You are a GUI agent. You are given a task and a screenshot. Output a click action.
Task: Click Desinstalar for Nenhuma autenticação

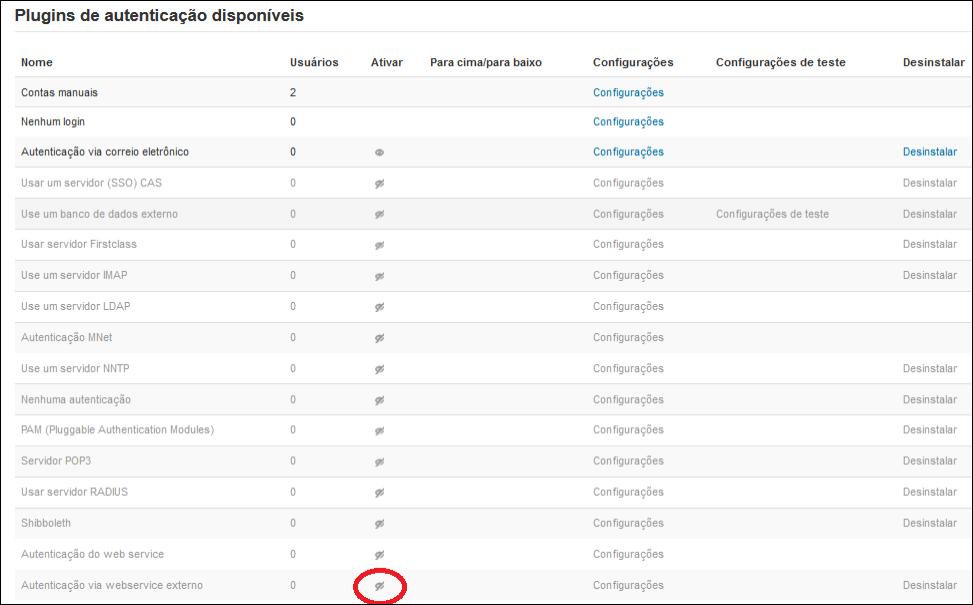point(930,399)
